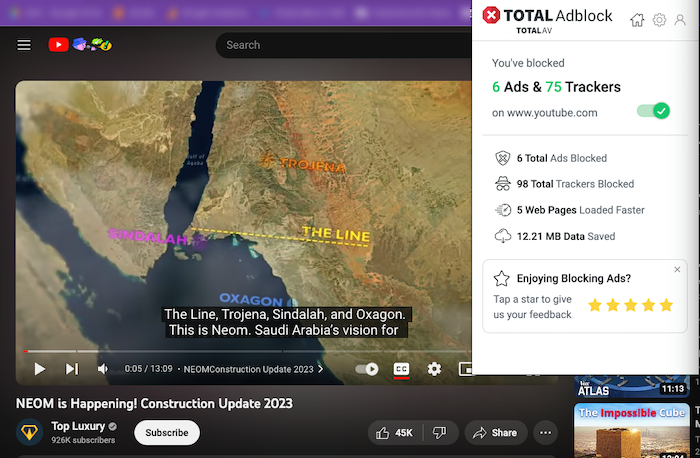The width and height of the screenshot is (700, 458).
Task: Disable ad blocking on www.youtube.com
Action: [x=653, y=111]
